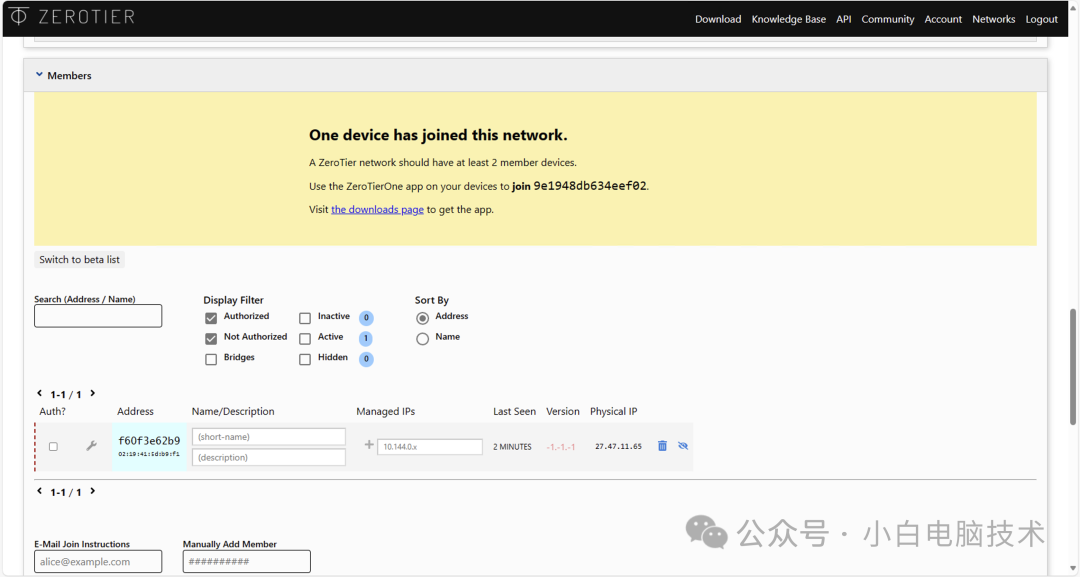The height and width of the screenshot is (577, 1080).
Task: Click the Physical IP column header
Action: pyautogui.click(x=614, y=411)
